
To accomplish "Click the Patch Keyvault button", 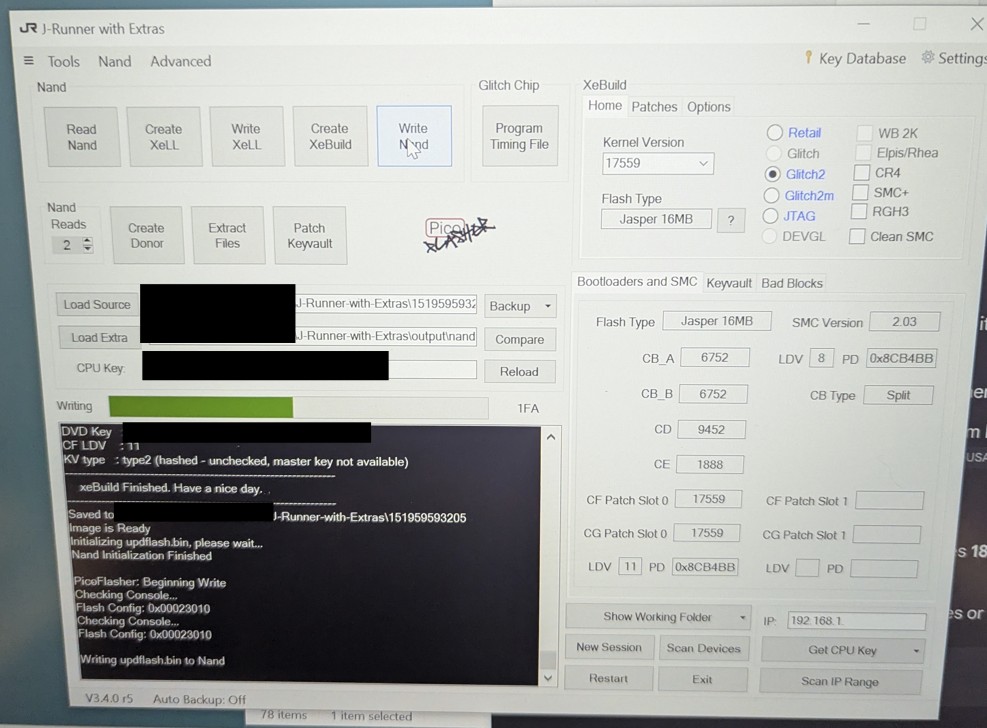I will [310, 235].
